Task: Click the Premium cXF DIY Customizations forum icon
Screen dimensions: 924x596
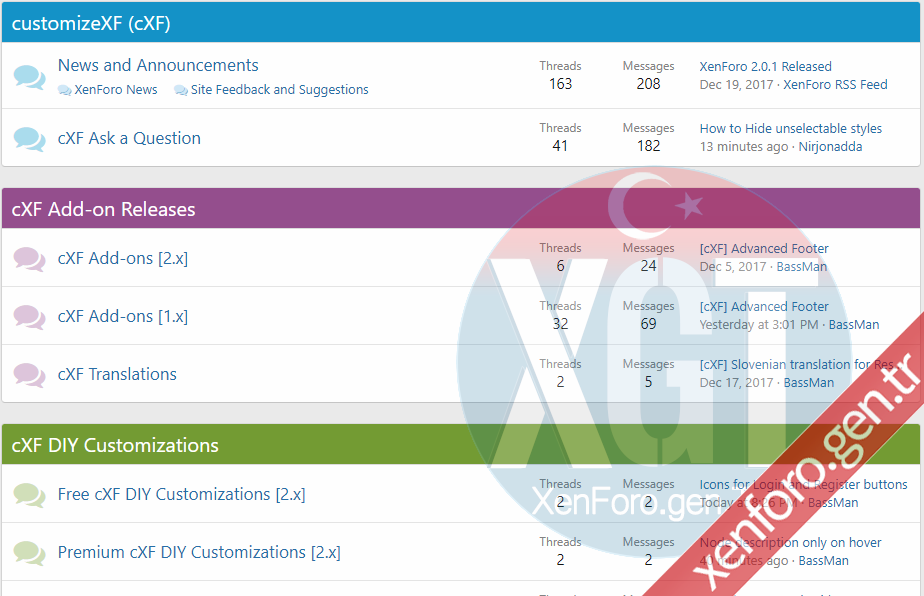Action: (x=29, y=553)
